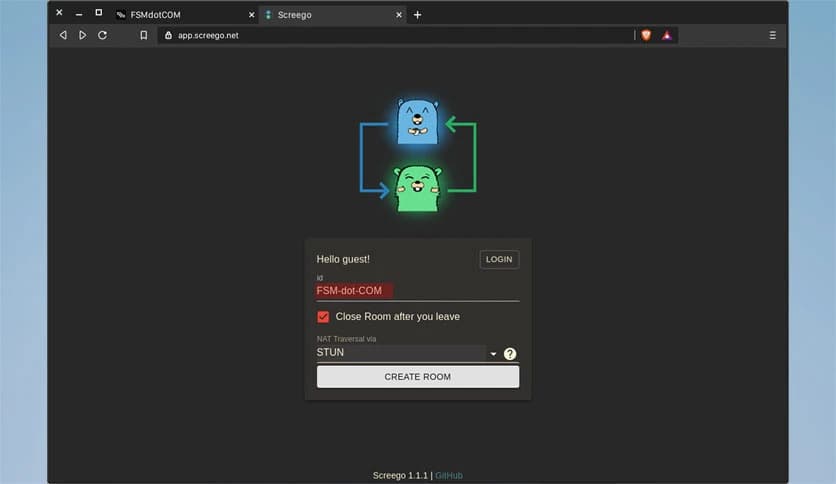Switch to the FSMdotCOM tab
The height and width of the screenshot is (484, 836).
(x=184, y=15)
